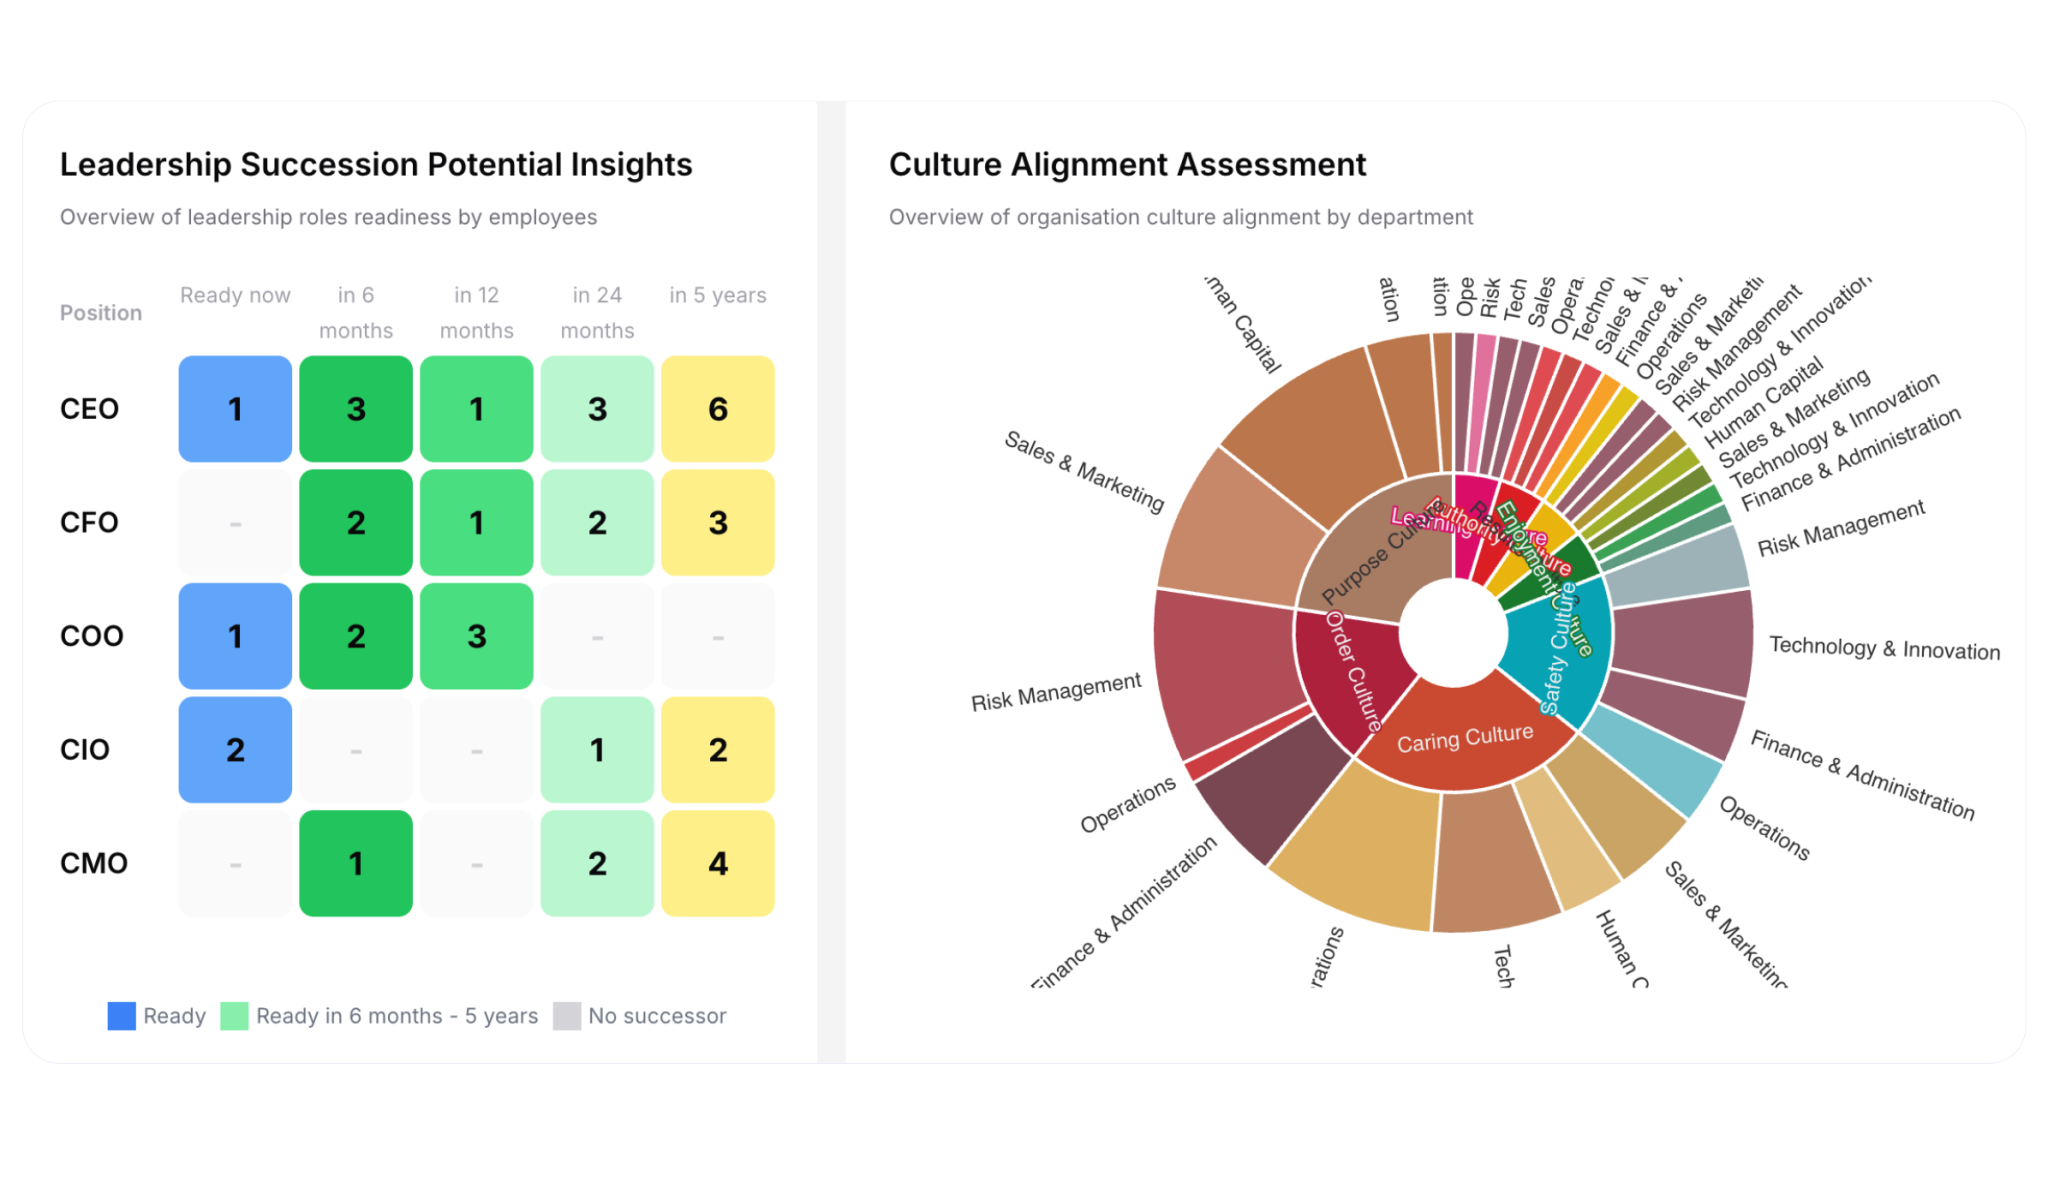Click the empty CFO 'Ready now' cell
Viewport: 2048px width, 1182px height.
pos(235,522)
